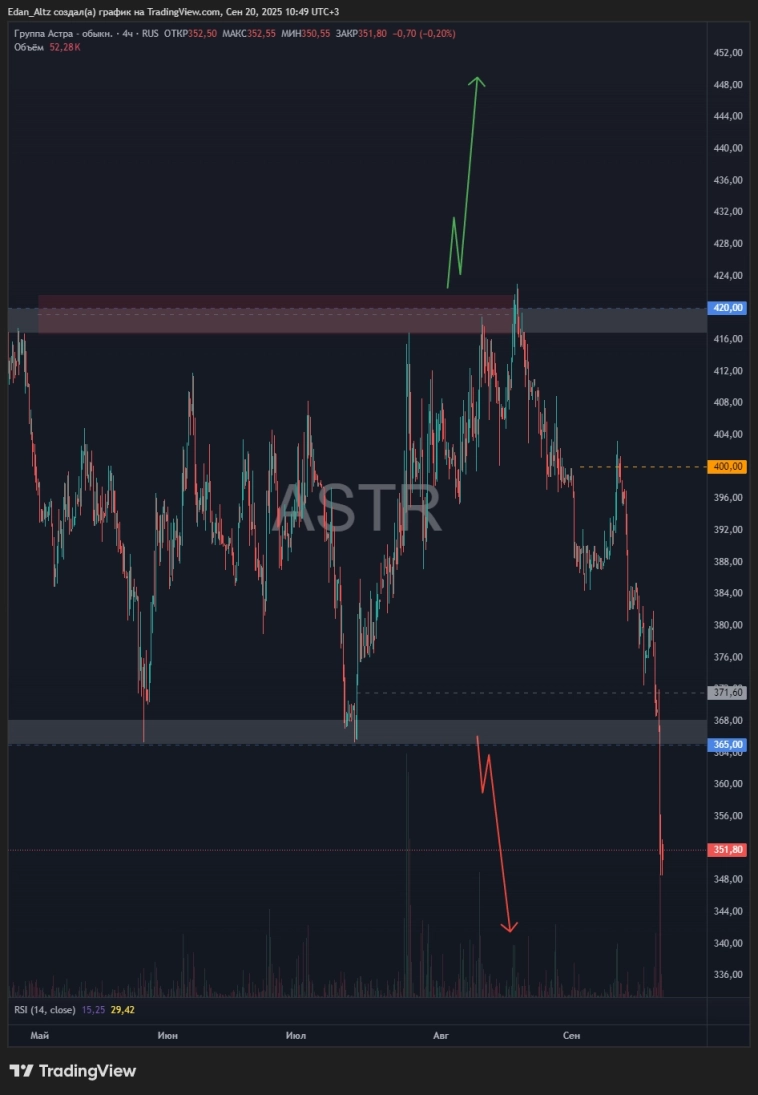Click the Группа Астра symbol title
The height and width of the screenshot is (1095, 758).
[62, 34]
